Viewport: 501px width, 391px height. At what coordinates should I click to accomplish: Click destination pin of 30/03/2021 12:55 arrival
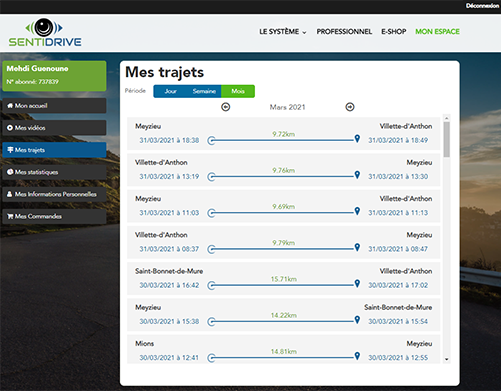pos(357,356)
